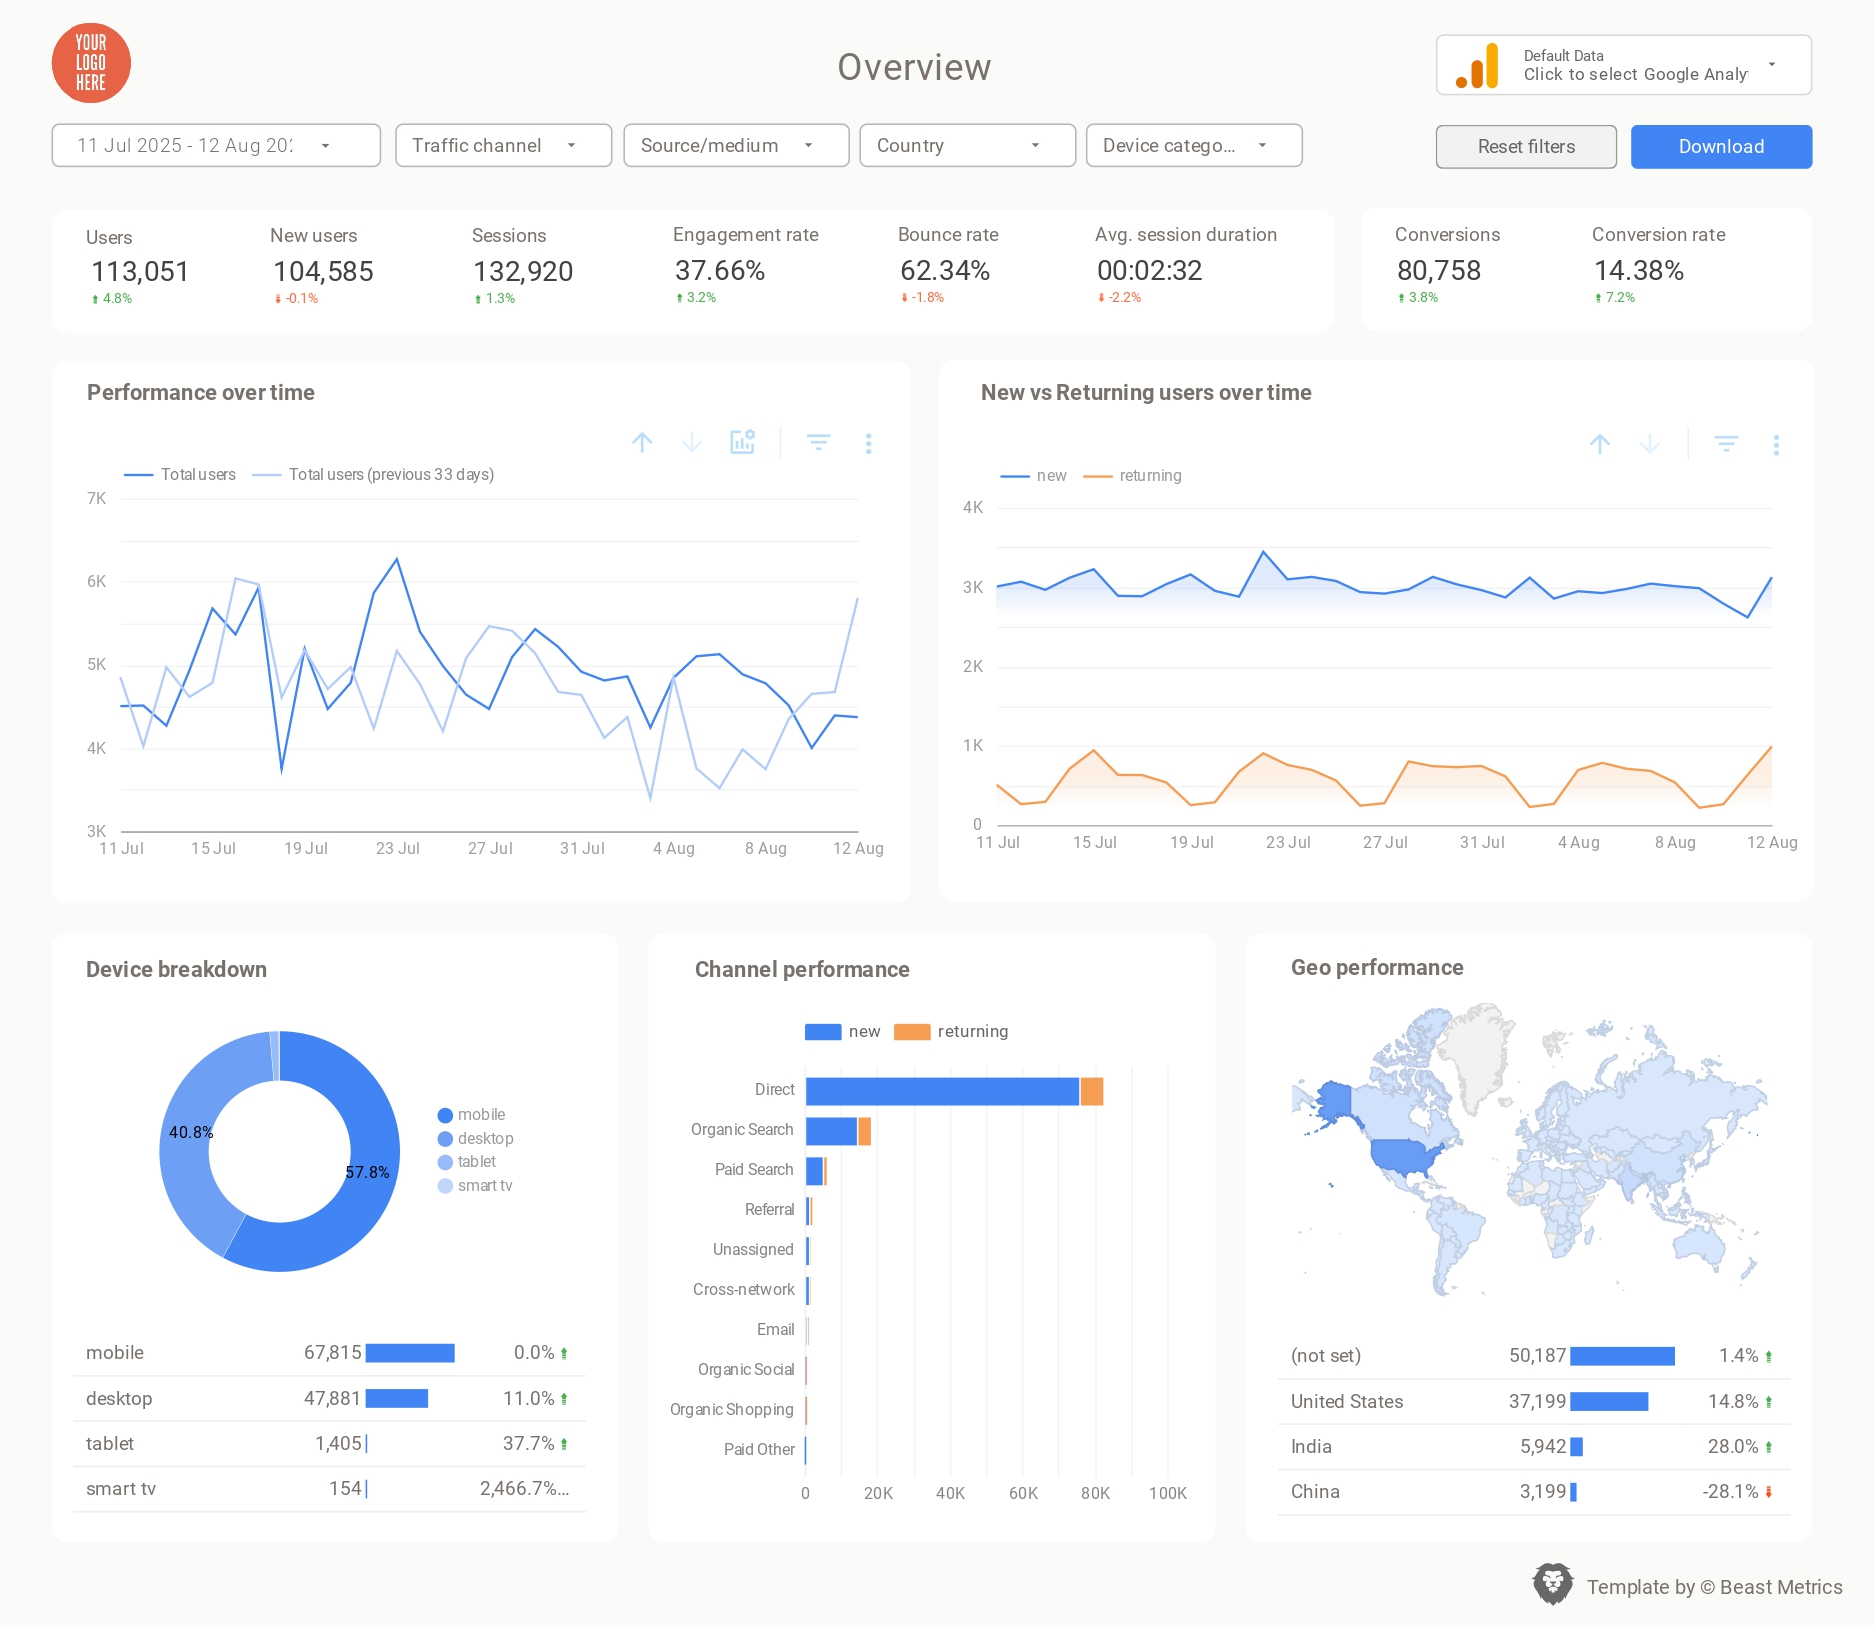Click the Engagement rate value 37.66%
1875x1625 pixels.
(720, 271)
